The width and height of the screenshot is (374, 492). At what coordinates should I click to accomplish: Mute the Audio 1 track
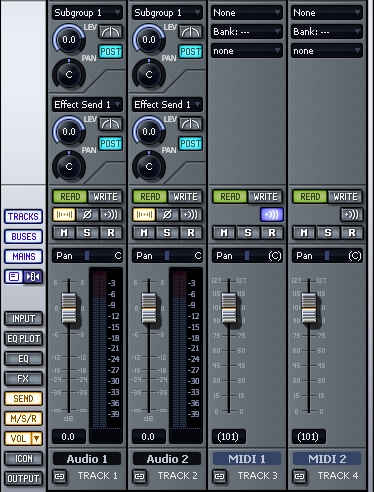(x=64, y=233)
